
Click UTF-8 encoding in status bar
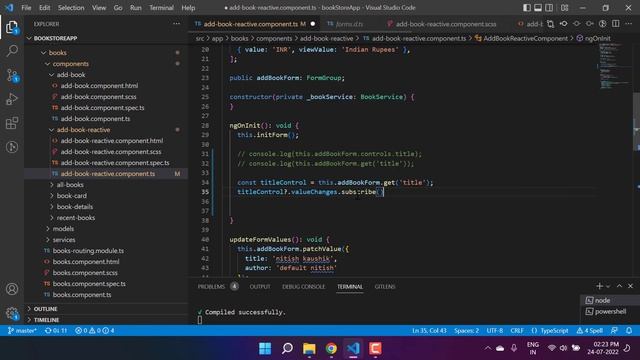tap(495, 331)
